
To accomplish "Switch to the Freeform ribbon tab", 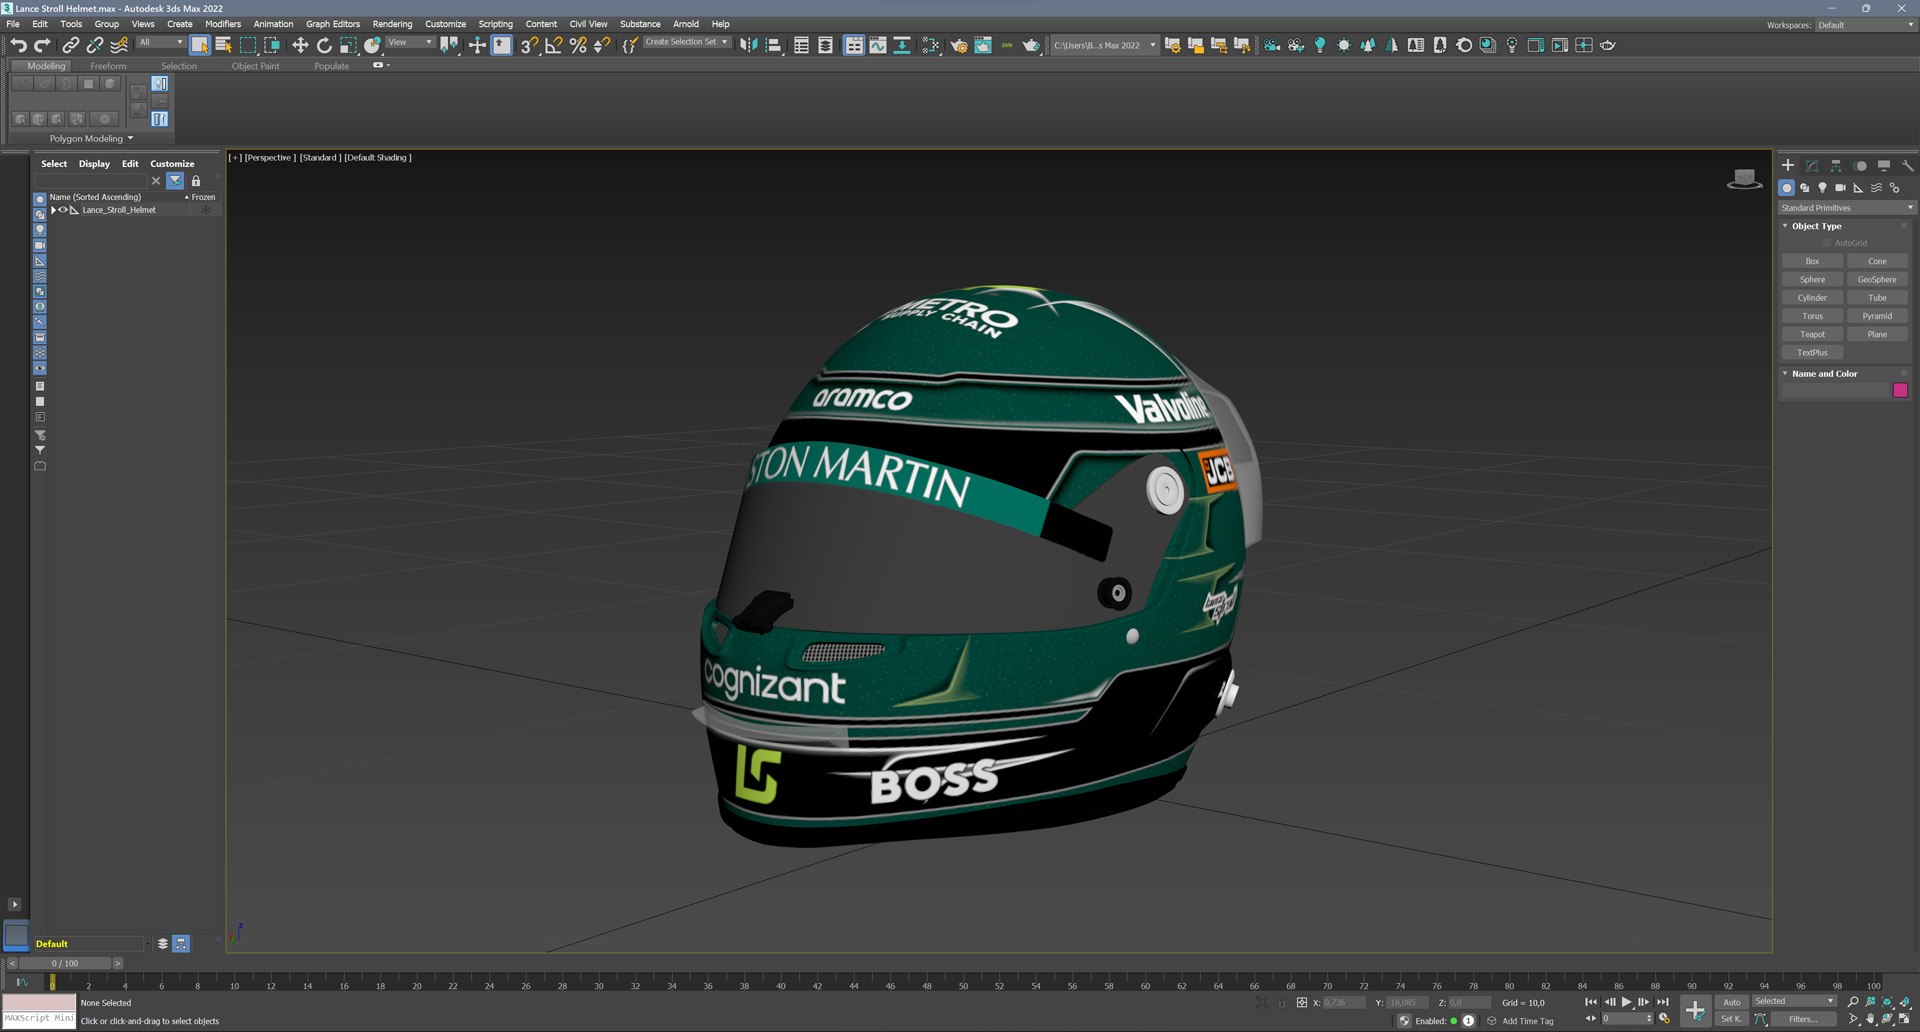I will (x=108, y=66).
